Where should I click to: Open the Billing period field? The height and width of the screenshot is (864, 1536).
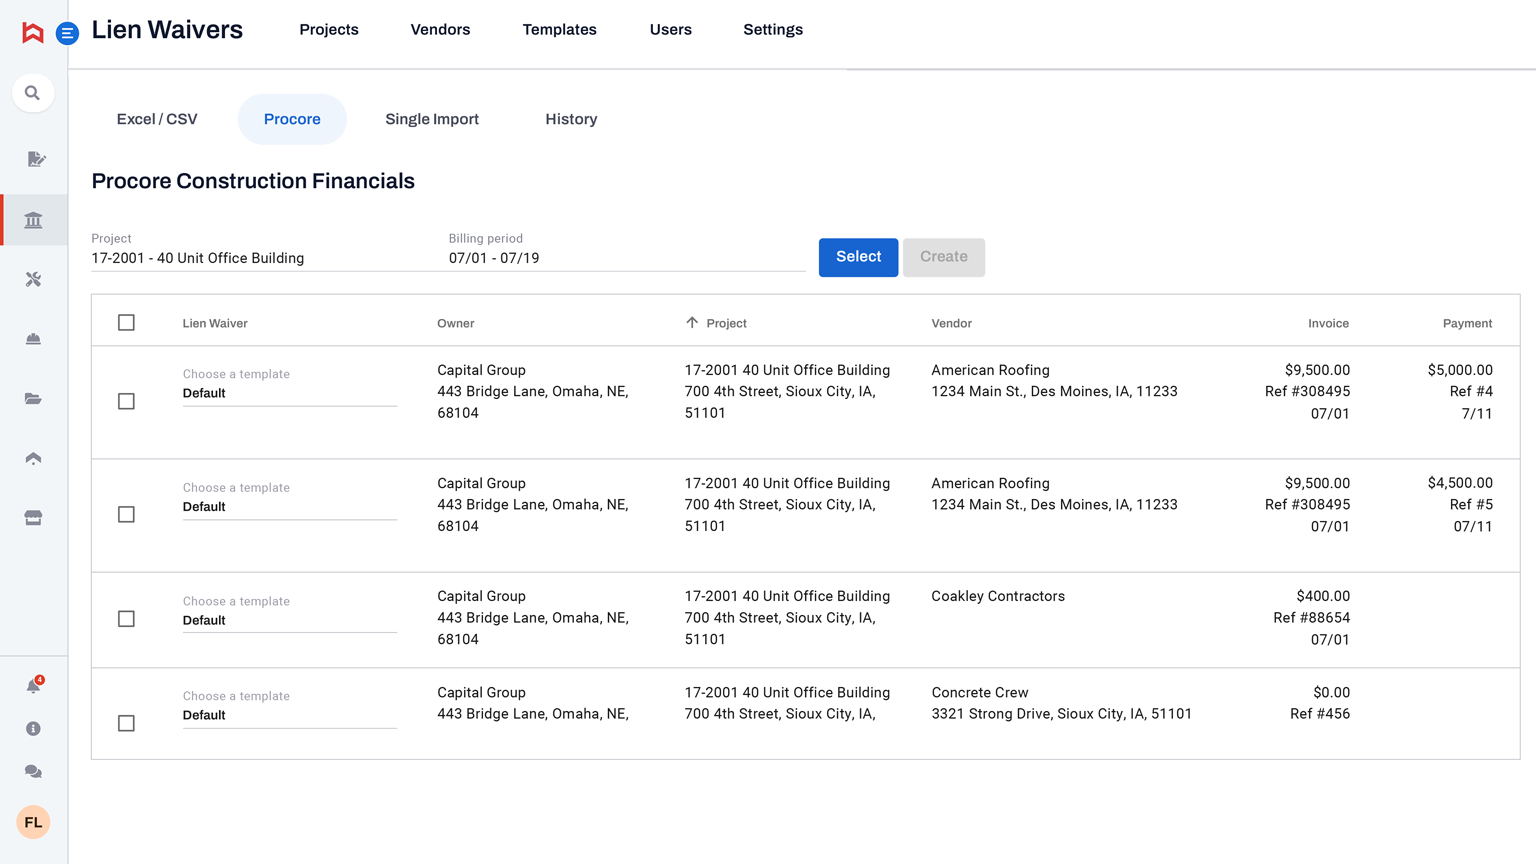[627, 251]
